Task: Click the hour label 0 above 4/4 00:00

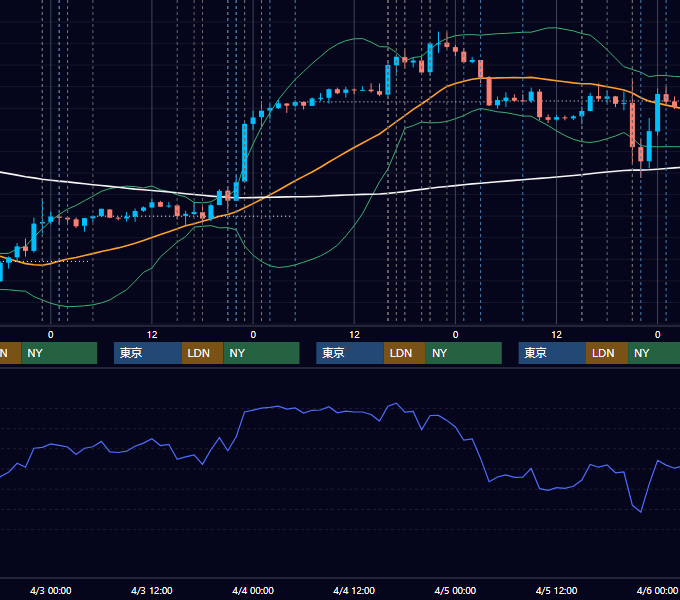Action: [253, 335]
